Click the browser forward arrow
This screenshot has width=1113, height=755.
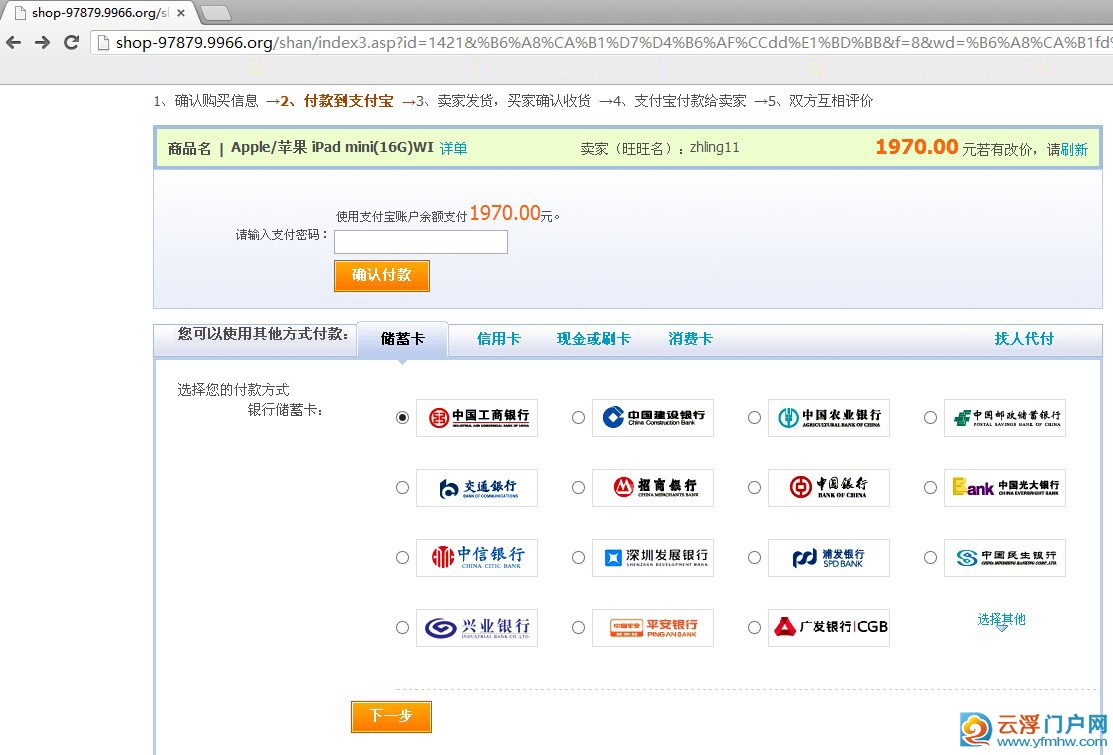click(x=42, y=42)
